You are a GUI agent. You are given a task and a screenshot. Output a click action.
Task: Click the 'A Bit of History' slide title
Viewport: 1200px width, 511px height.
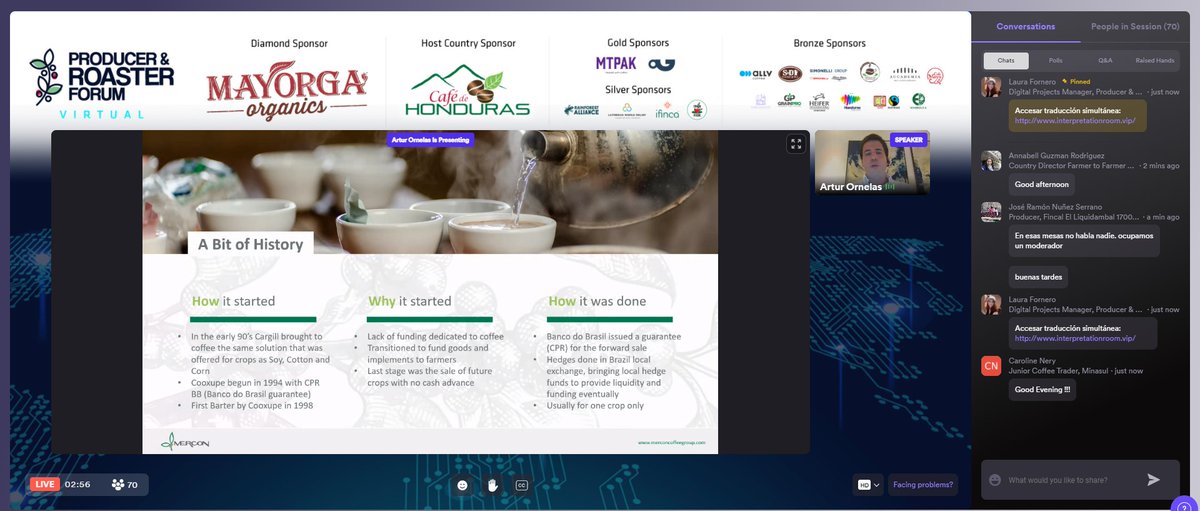point(250,242)
